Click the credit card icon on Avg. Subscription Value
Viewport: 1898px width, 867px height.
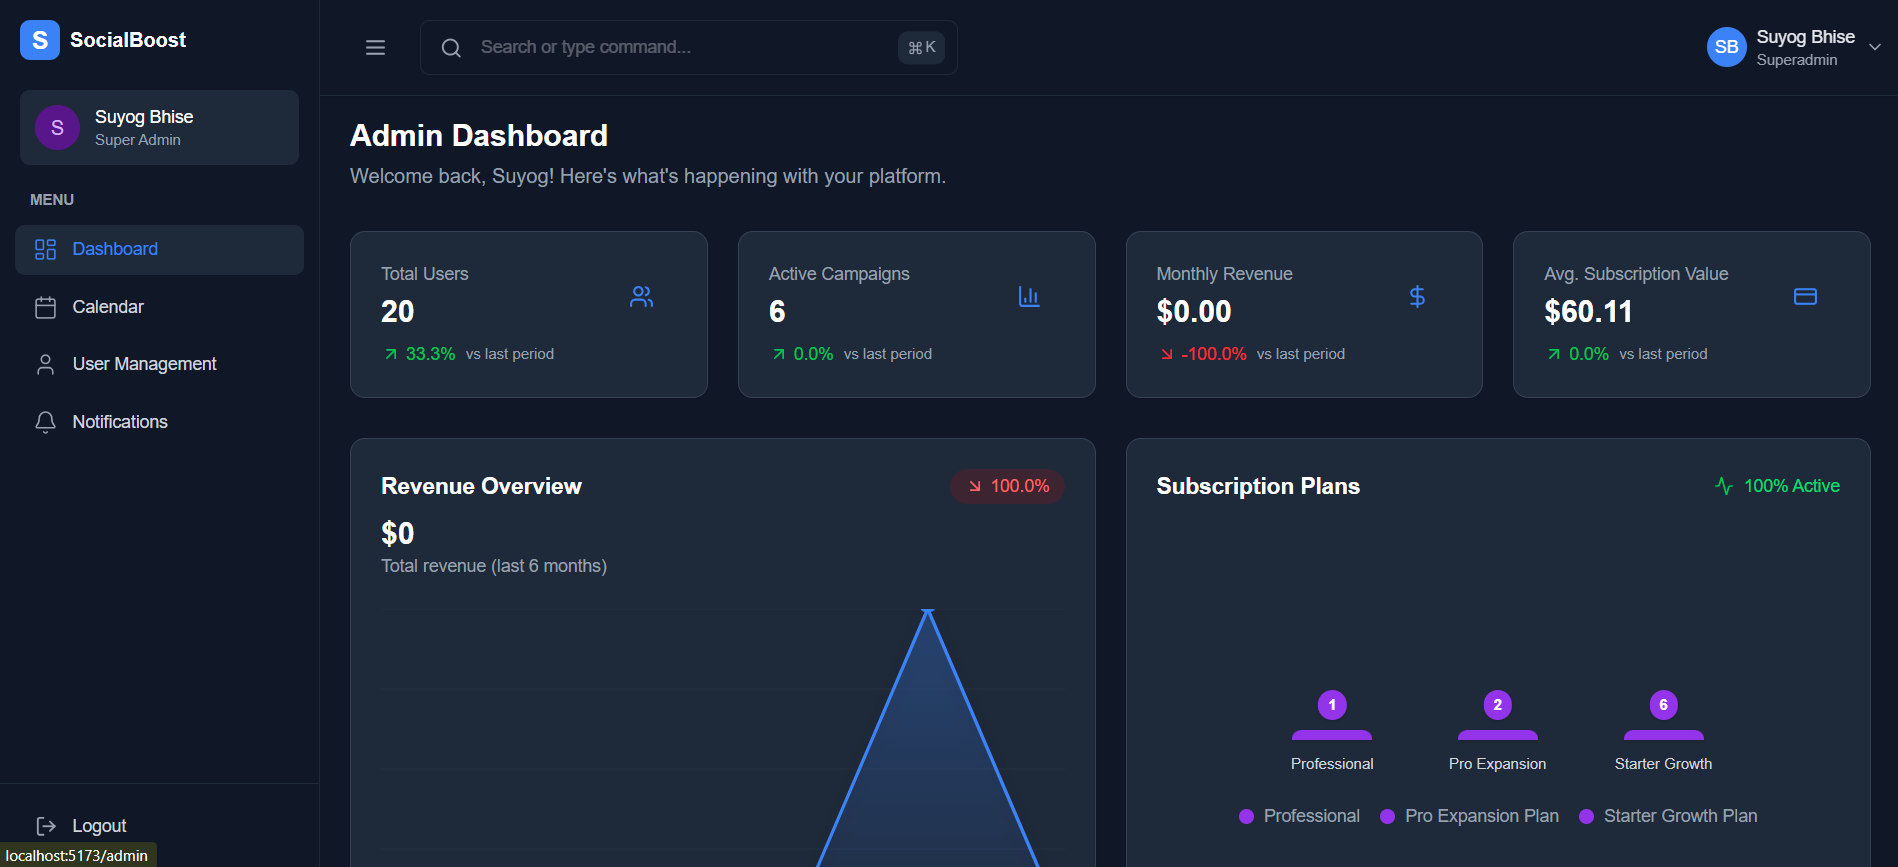[x=1805, y=296]
